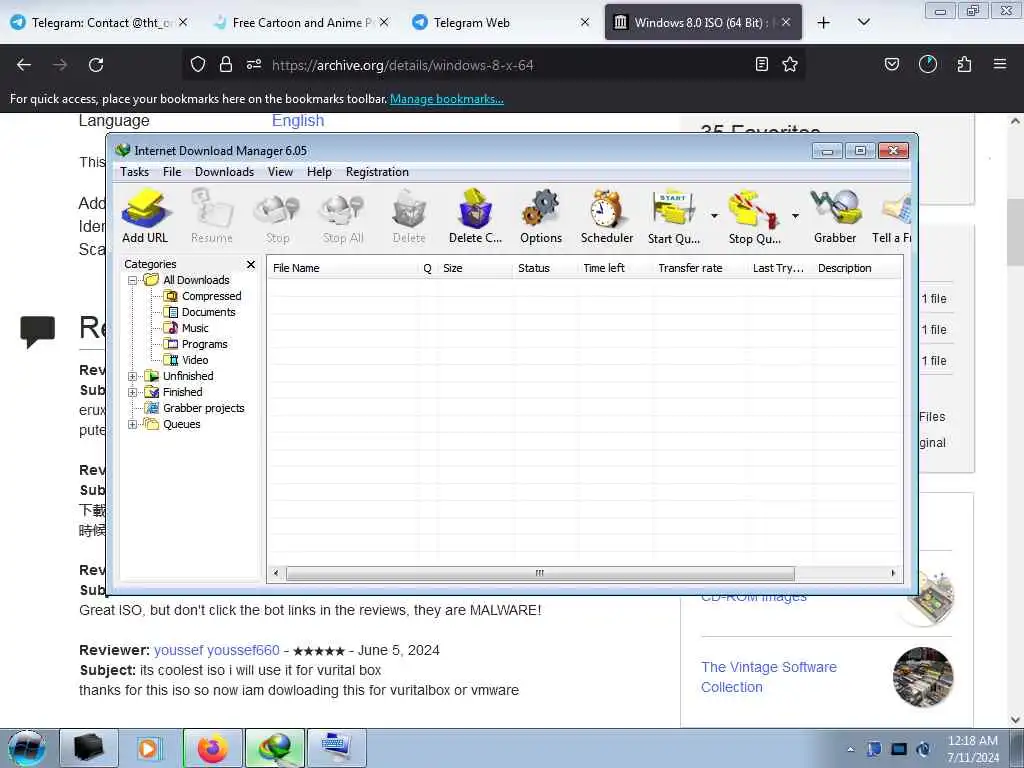Click the Stop Queue icon
The image size is (1024, 768).
pyautogui.click(x=754, y=216)
